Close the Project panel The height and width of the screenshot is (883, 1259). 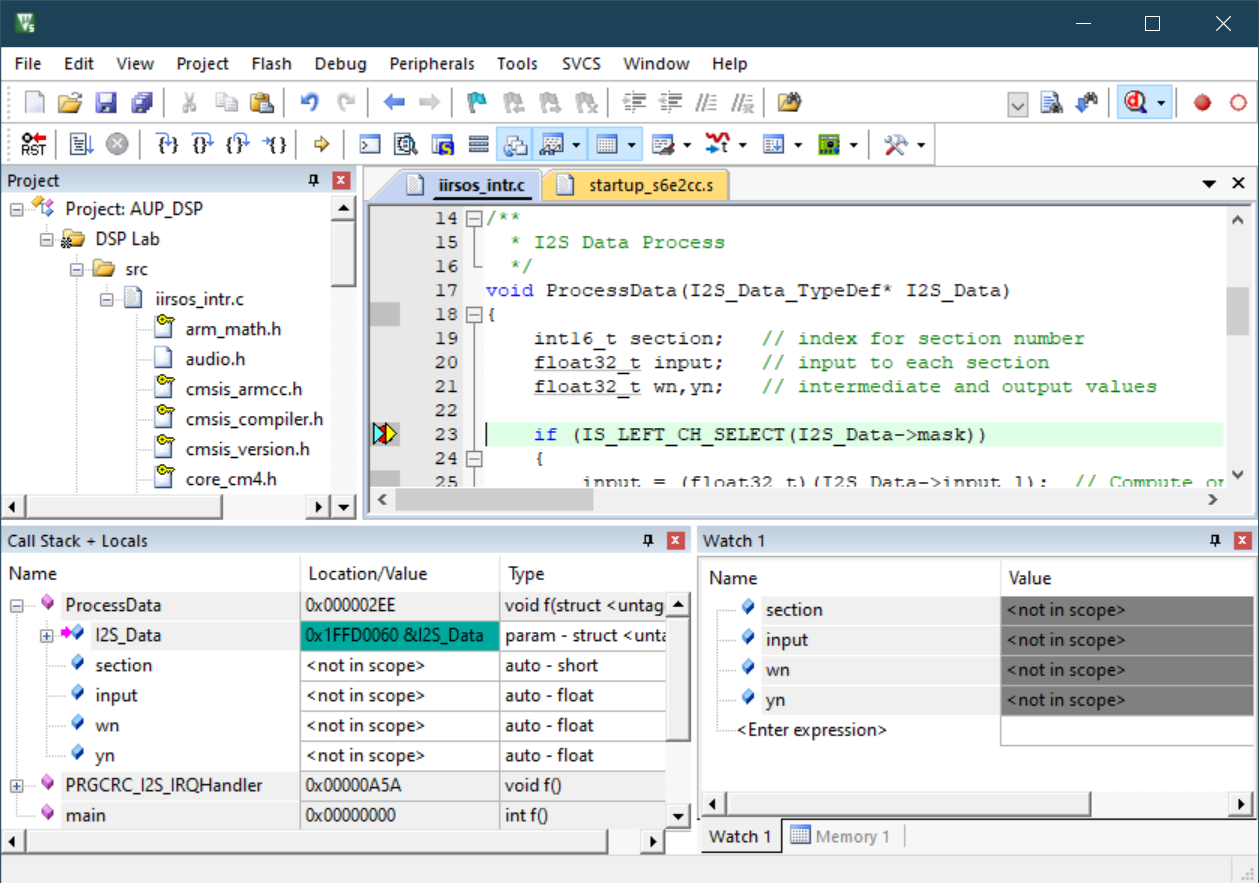coord(341,181)
